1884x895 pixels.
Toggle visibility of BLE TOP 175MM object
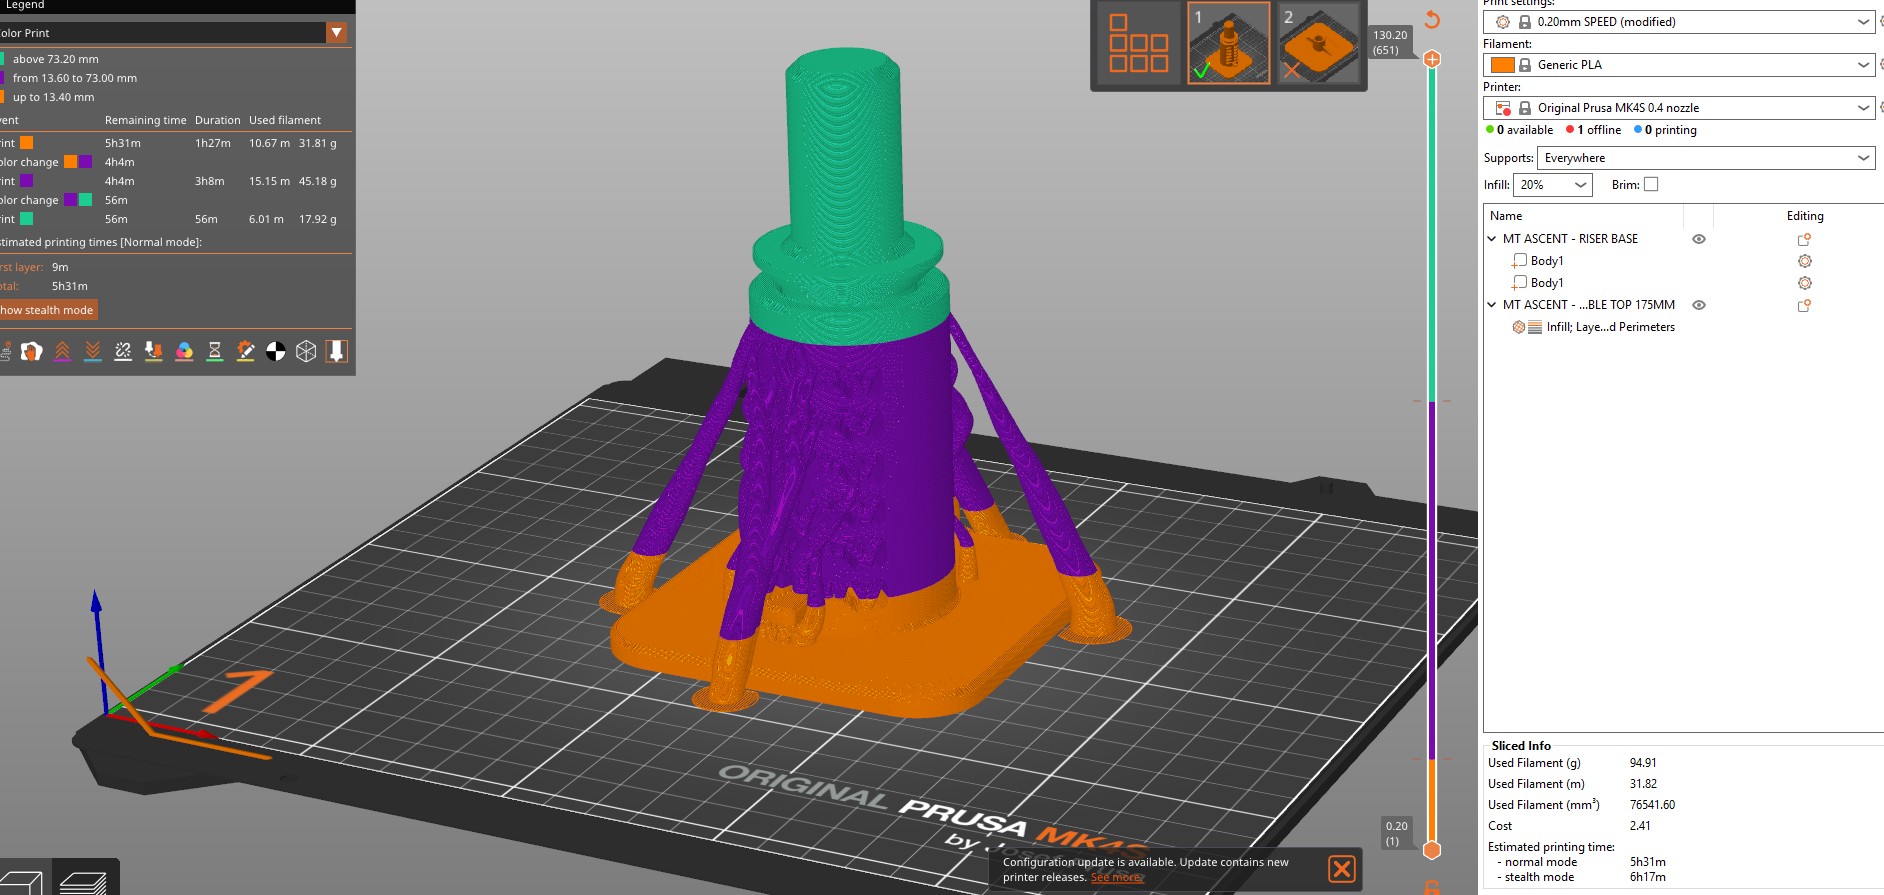pos(1698,305)
